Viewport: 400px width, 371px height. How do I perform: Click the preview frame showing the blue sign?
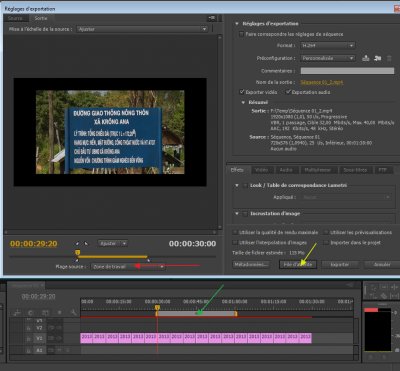110,132
